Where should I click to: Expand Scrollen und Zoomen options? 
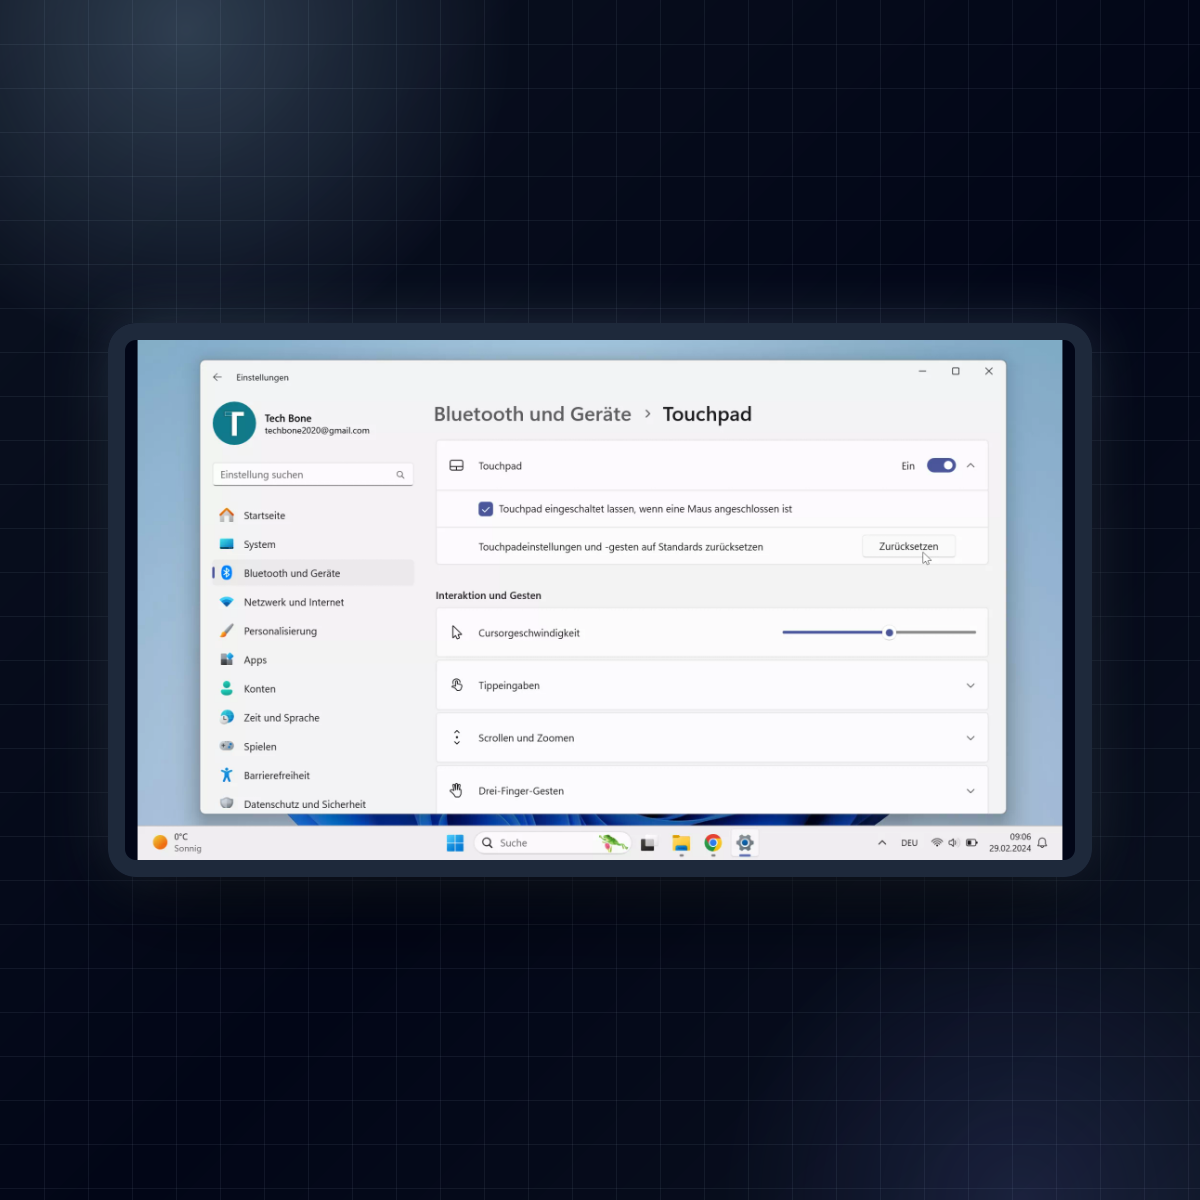pyautogui.click(x=970, y=738)
